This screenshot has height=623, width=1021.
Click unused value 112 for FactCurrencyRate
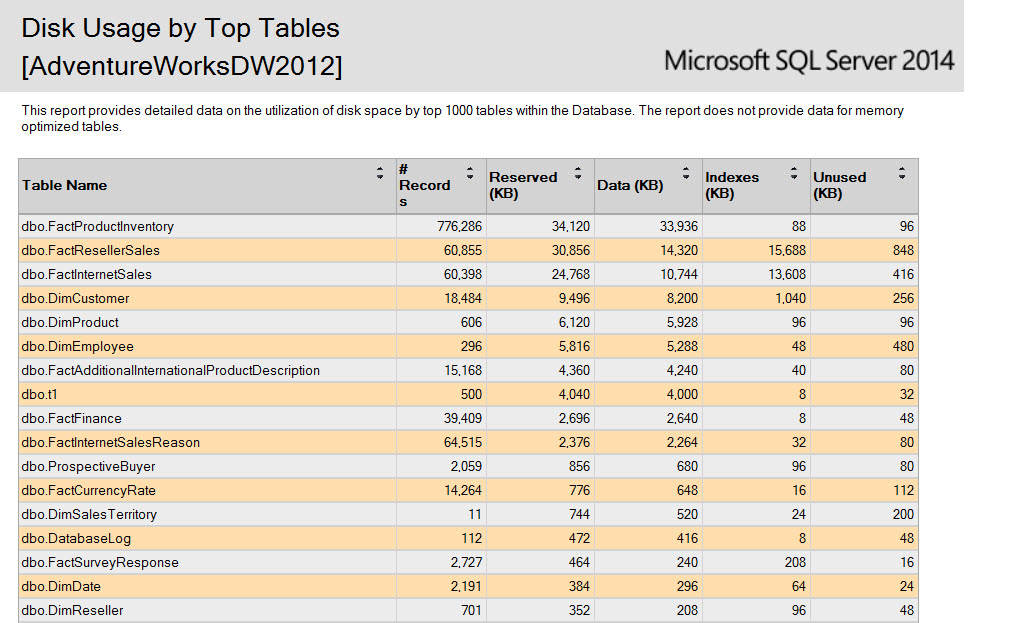tap(904, 491)
